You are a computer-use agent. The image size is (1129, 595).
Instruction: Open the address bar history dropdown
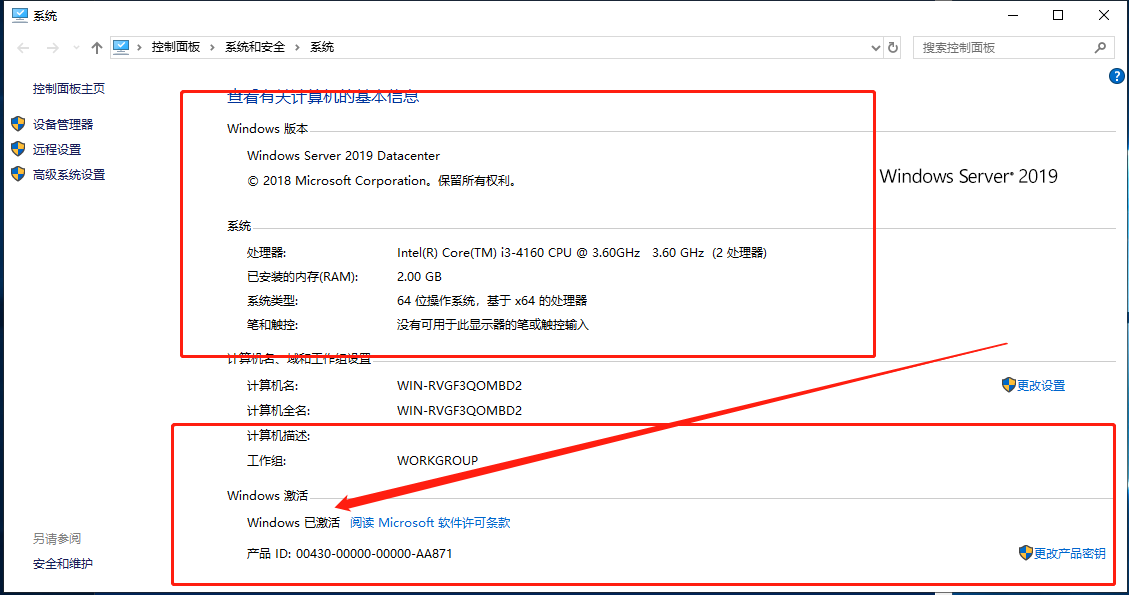876,48
